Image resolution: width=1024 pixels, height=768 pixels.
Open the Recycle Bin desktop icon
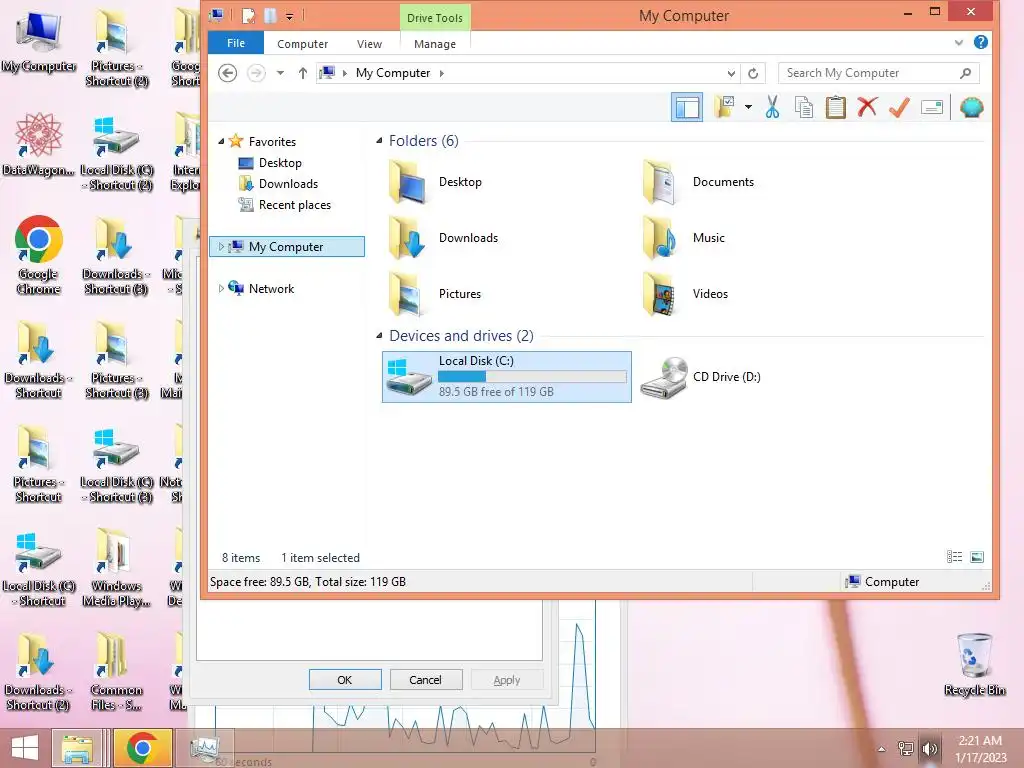click(974, 664)
